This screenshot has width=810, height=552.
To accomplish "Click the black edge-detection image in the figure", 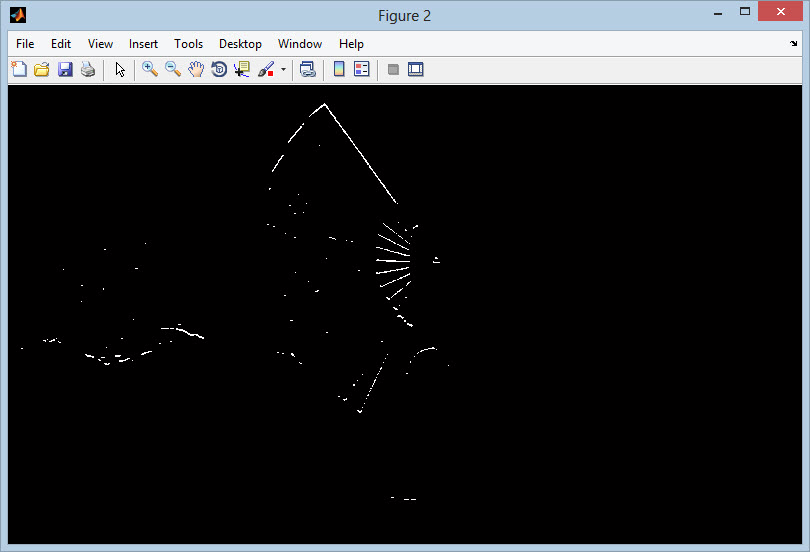I will click(x=405, y=314).
